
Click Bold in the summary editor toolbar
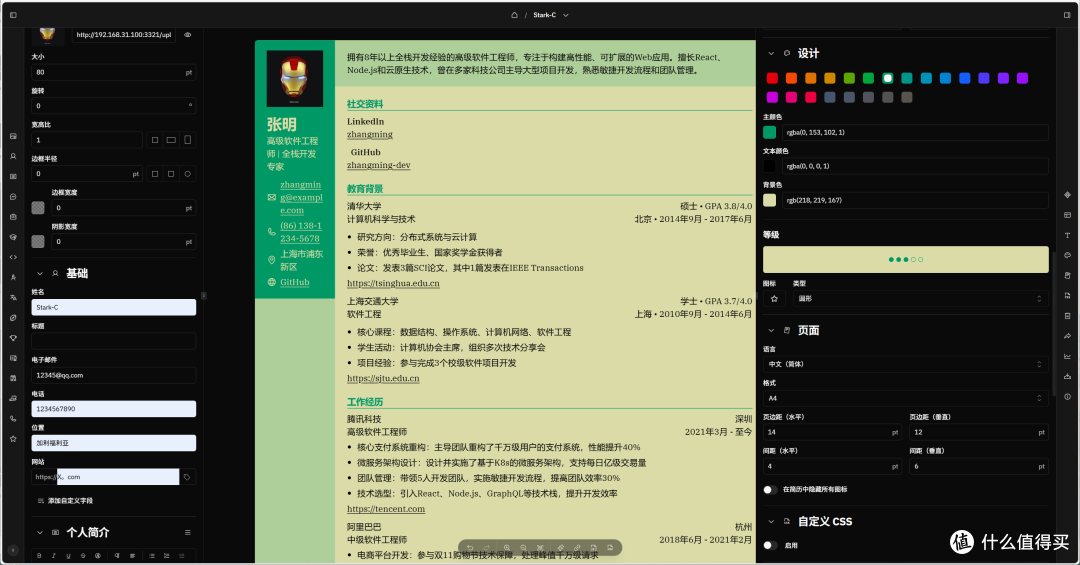pos(39,555)
